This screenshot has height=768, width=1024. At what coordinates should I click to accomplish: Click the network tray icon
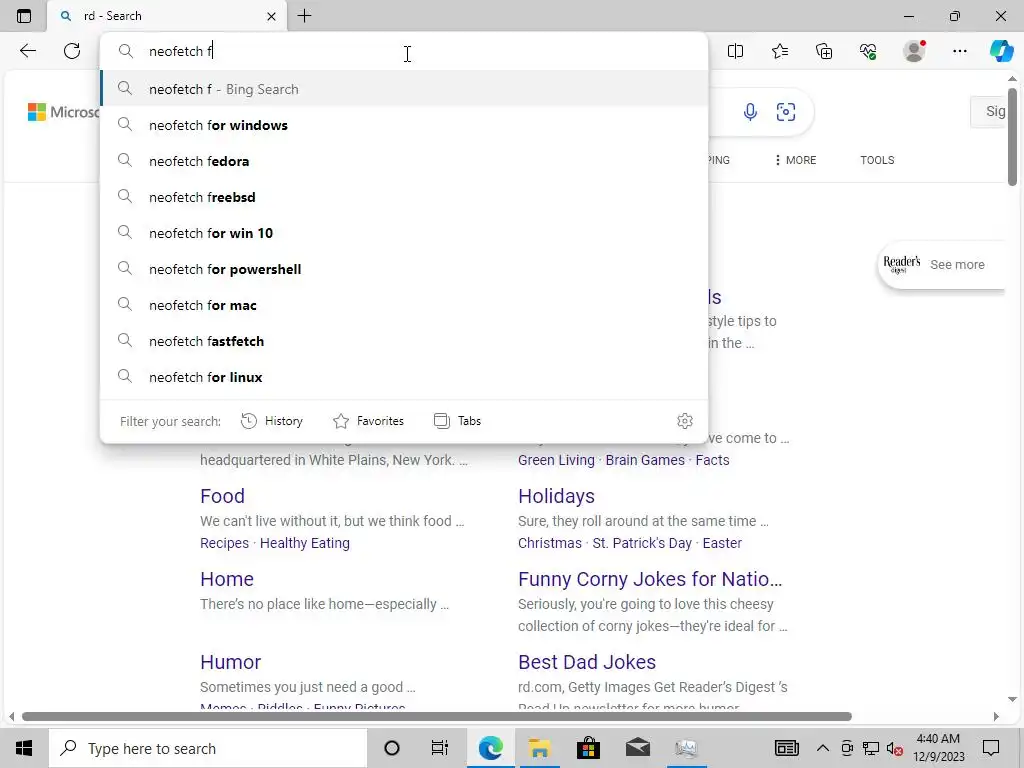(871, 748)
